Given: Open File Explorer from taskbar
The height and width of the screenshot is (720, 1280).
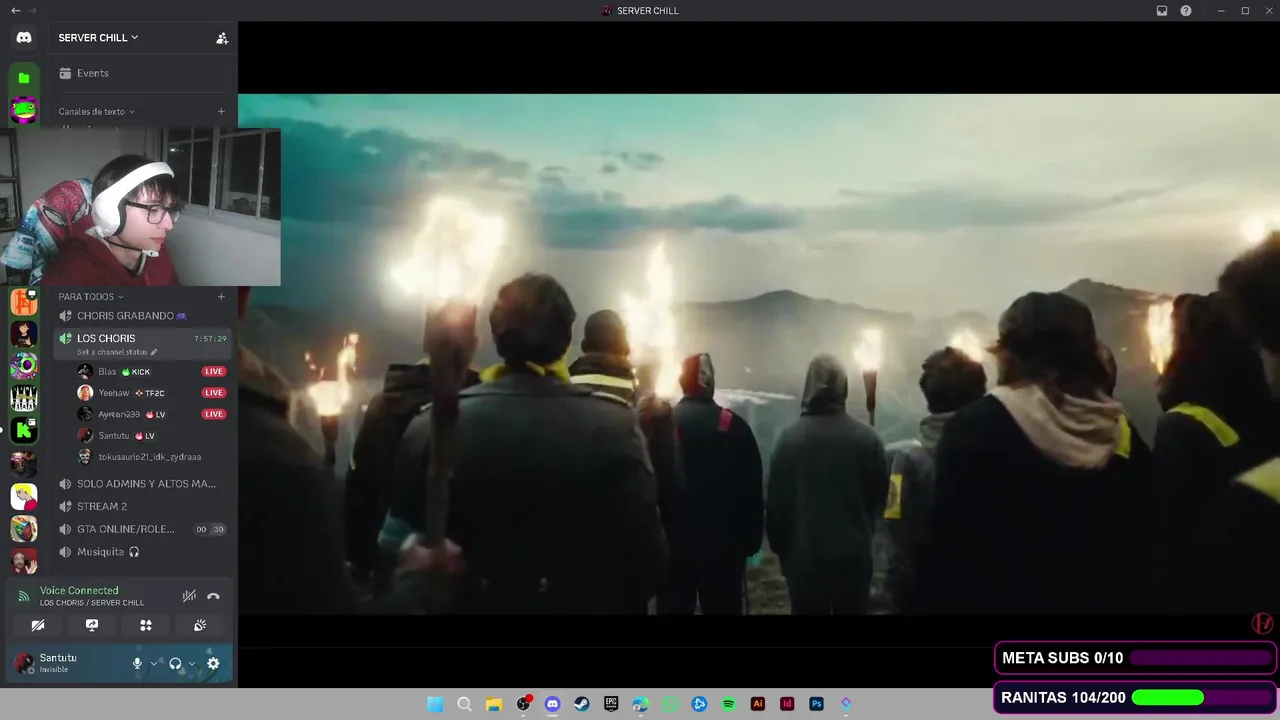Looking at the screenshot, I should tap(493, 704).
